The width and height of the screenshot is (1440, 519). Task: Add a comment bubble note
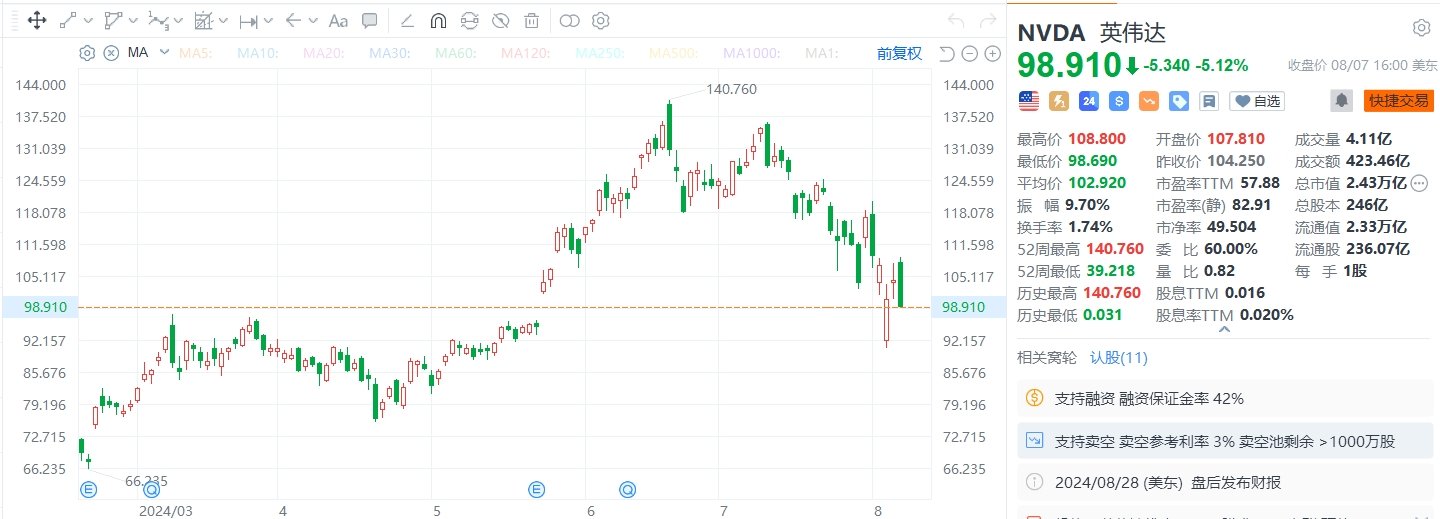[369, 20]
